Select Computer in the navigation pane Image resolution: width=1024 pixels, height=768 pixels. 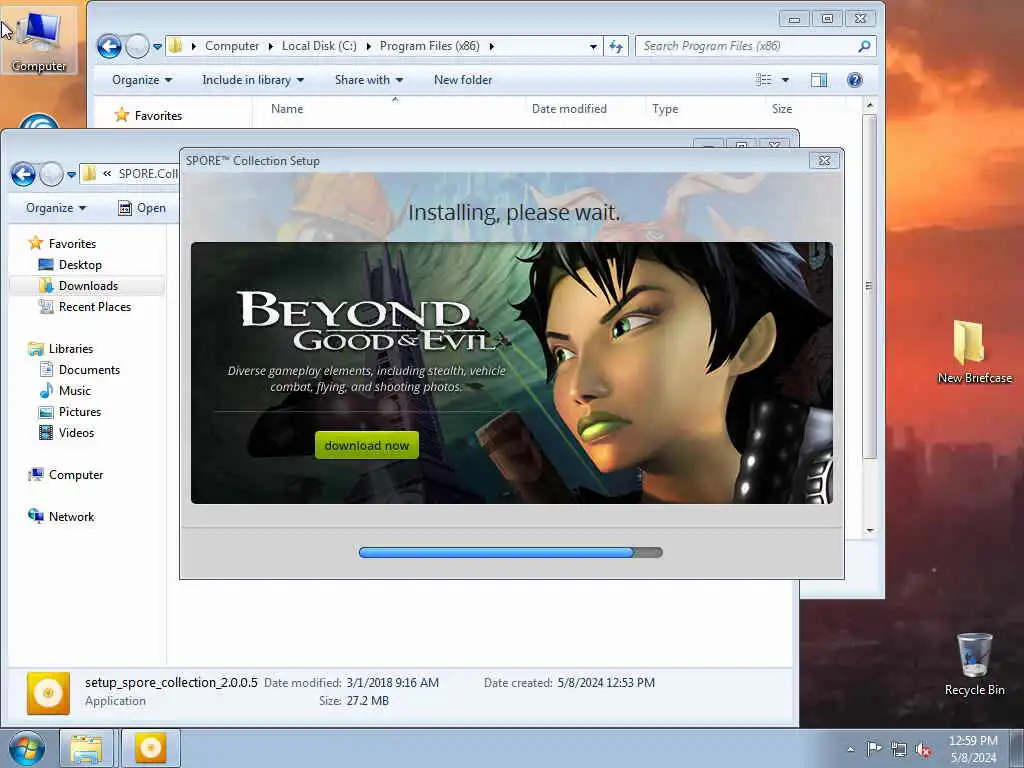click(x=65, y=475)
